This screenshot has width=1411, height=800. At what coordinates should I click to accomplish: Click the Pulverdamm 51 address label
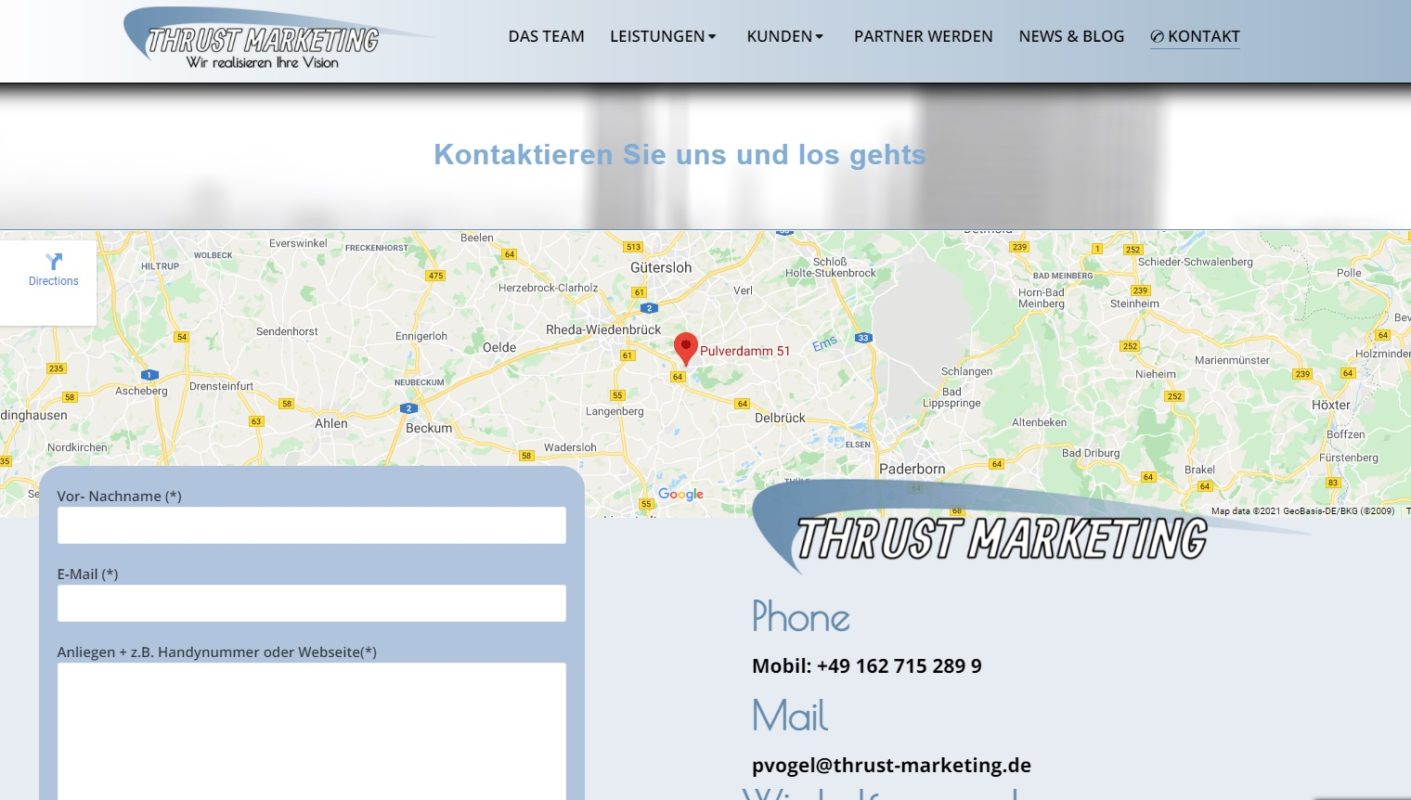[745, 351]
